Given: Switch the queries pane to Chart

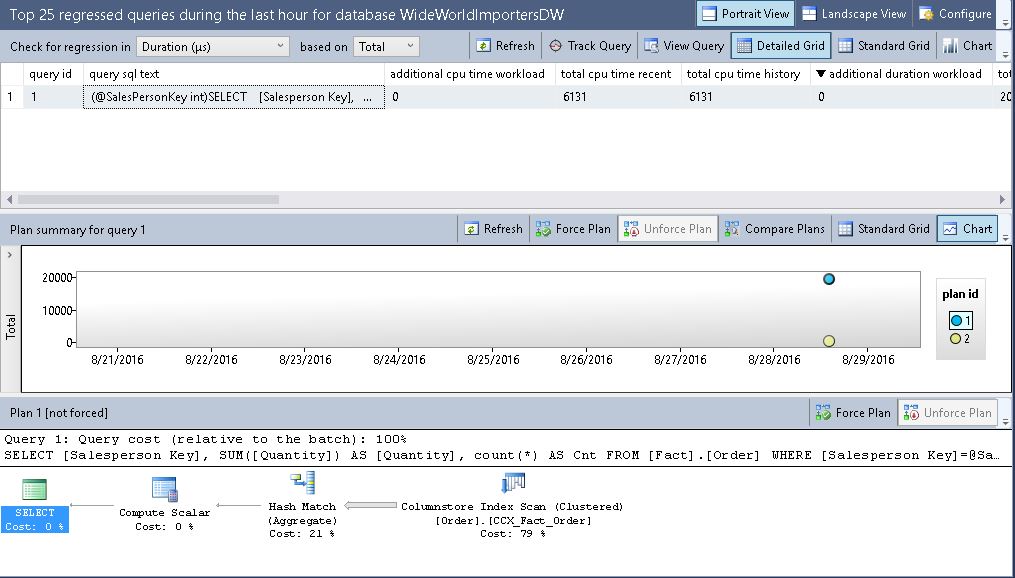Looking at the screenshot, I should pos(968,46).
